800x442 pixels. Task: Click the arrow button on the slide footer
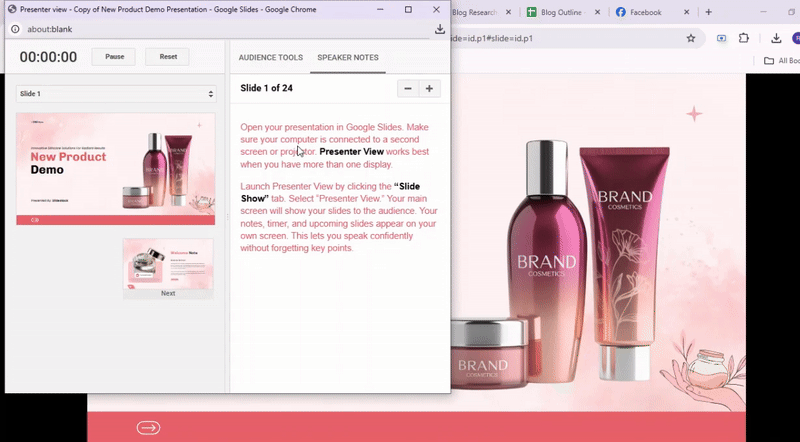(x=148, y=428)
